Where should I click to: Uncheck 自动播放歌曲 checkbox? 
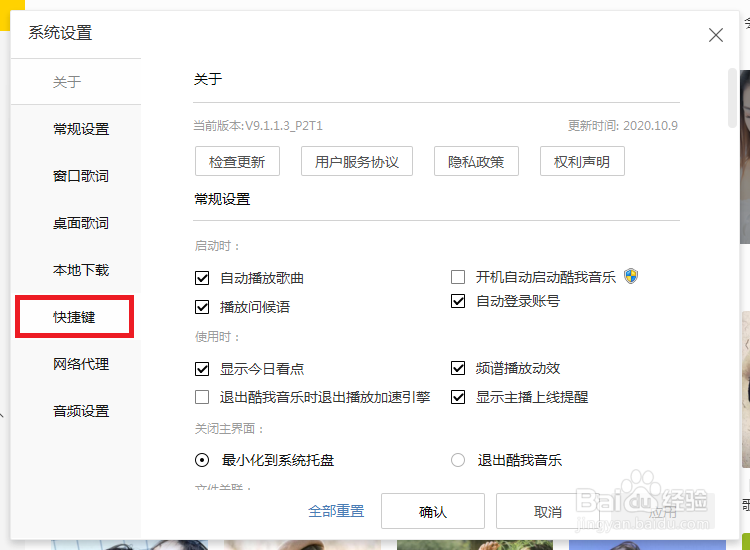[x=202, y=278]
